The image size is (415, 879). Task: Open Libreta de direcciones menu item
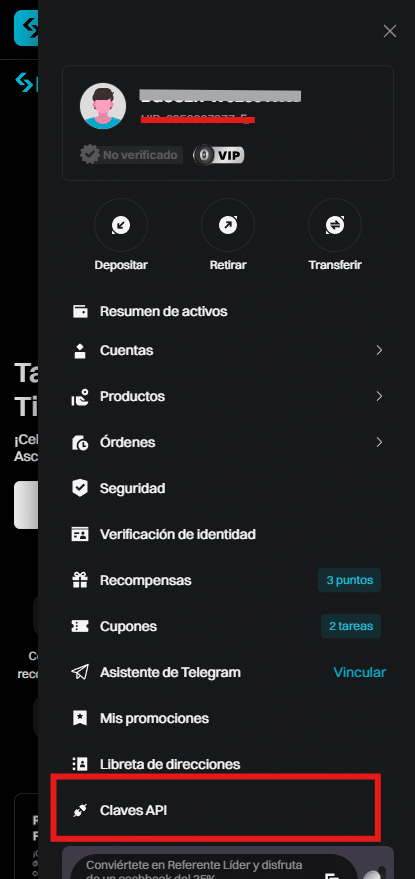(228, 764)
